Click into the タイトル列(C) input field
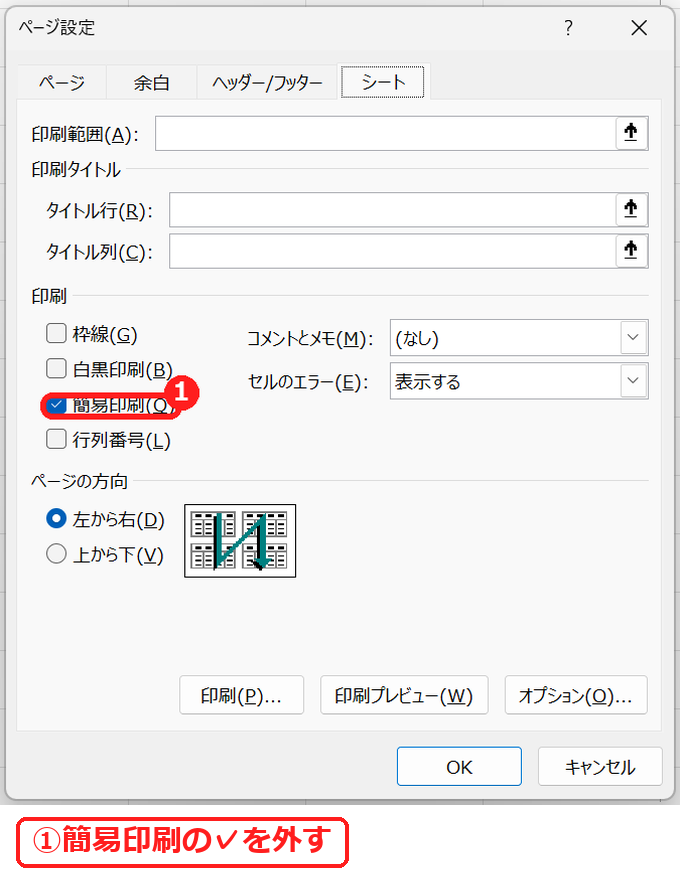 tap(393, 251)
